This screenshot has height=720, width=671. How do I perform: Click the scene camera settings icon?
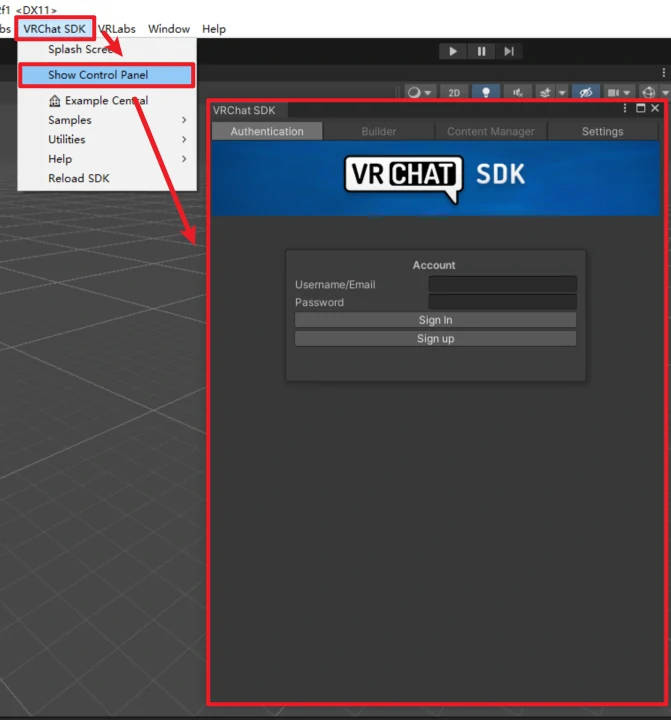[612, 93]
